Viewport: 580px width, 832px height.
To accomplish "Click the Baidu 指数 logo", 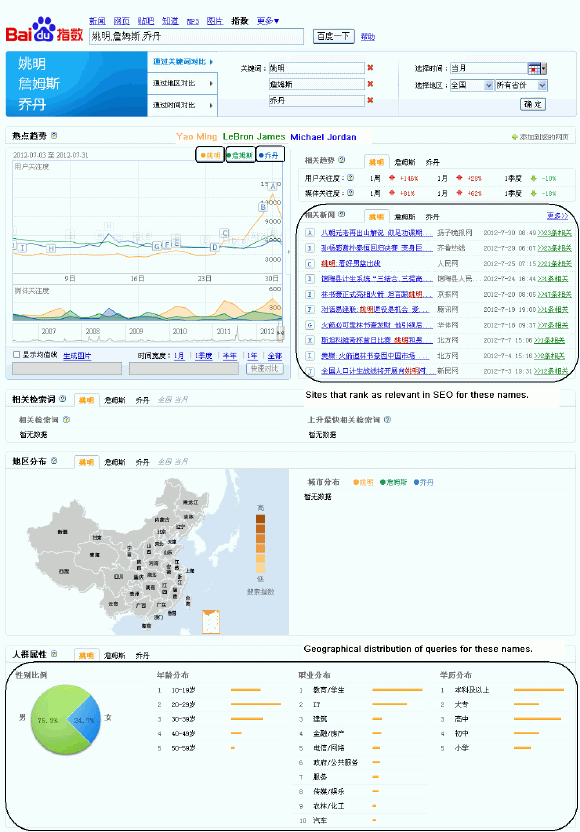I will [x=45, y=30].
